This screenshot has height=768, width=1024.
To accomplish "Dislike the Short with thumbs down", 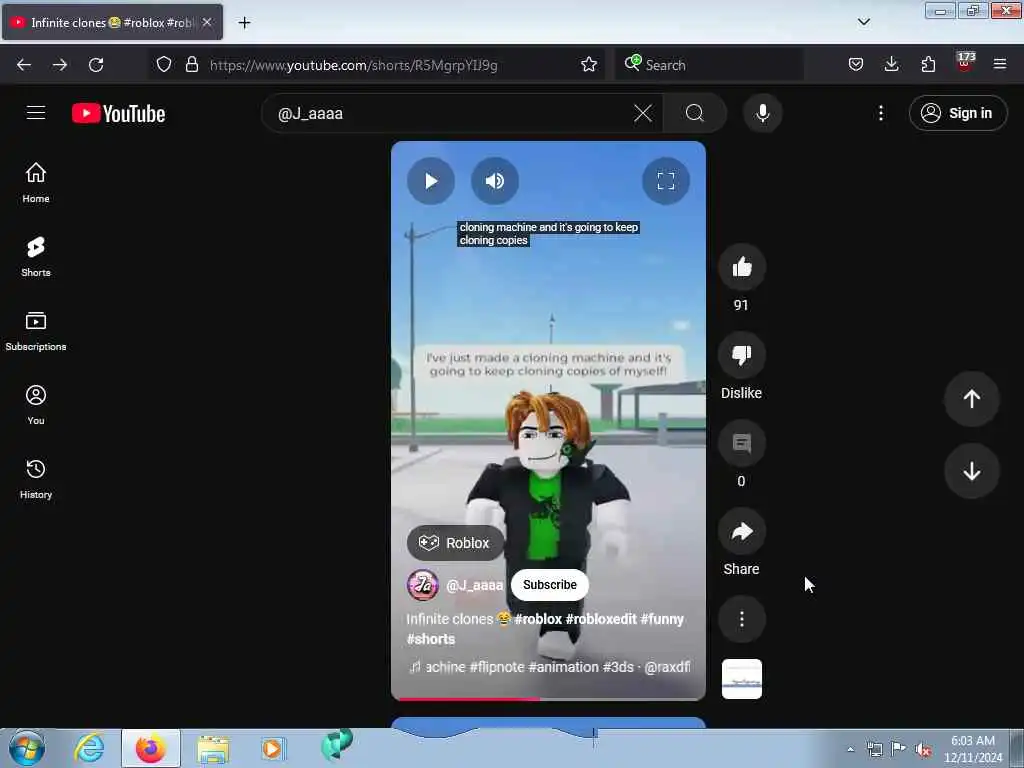I will 741,355.
